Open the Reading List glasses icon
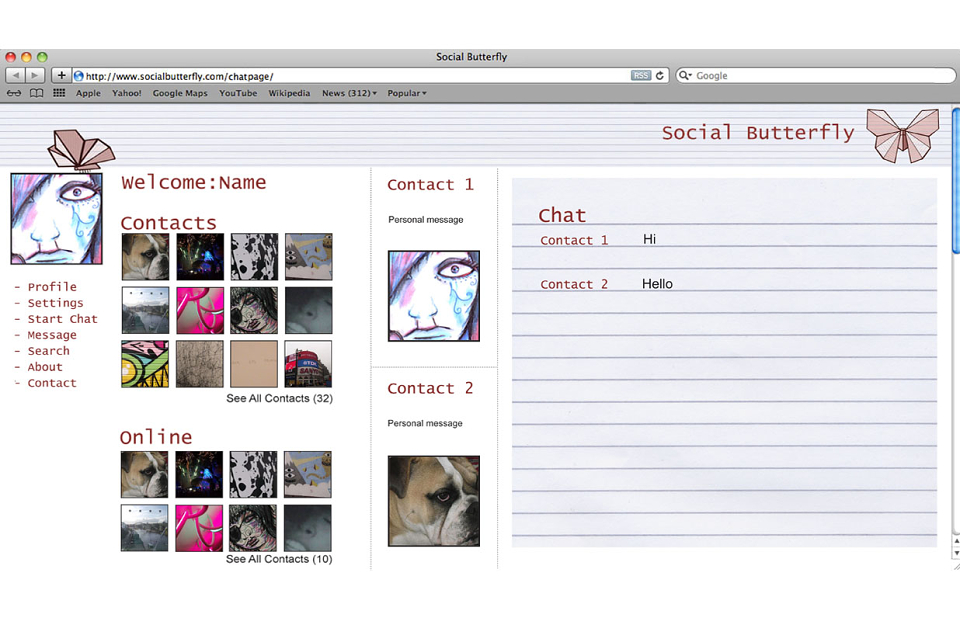Viewport: 960px width, 618px height. tap(14, 93)
